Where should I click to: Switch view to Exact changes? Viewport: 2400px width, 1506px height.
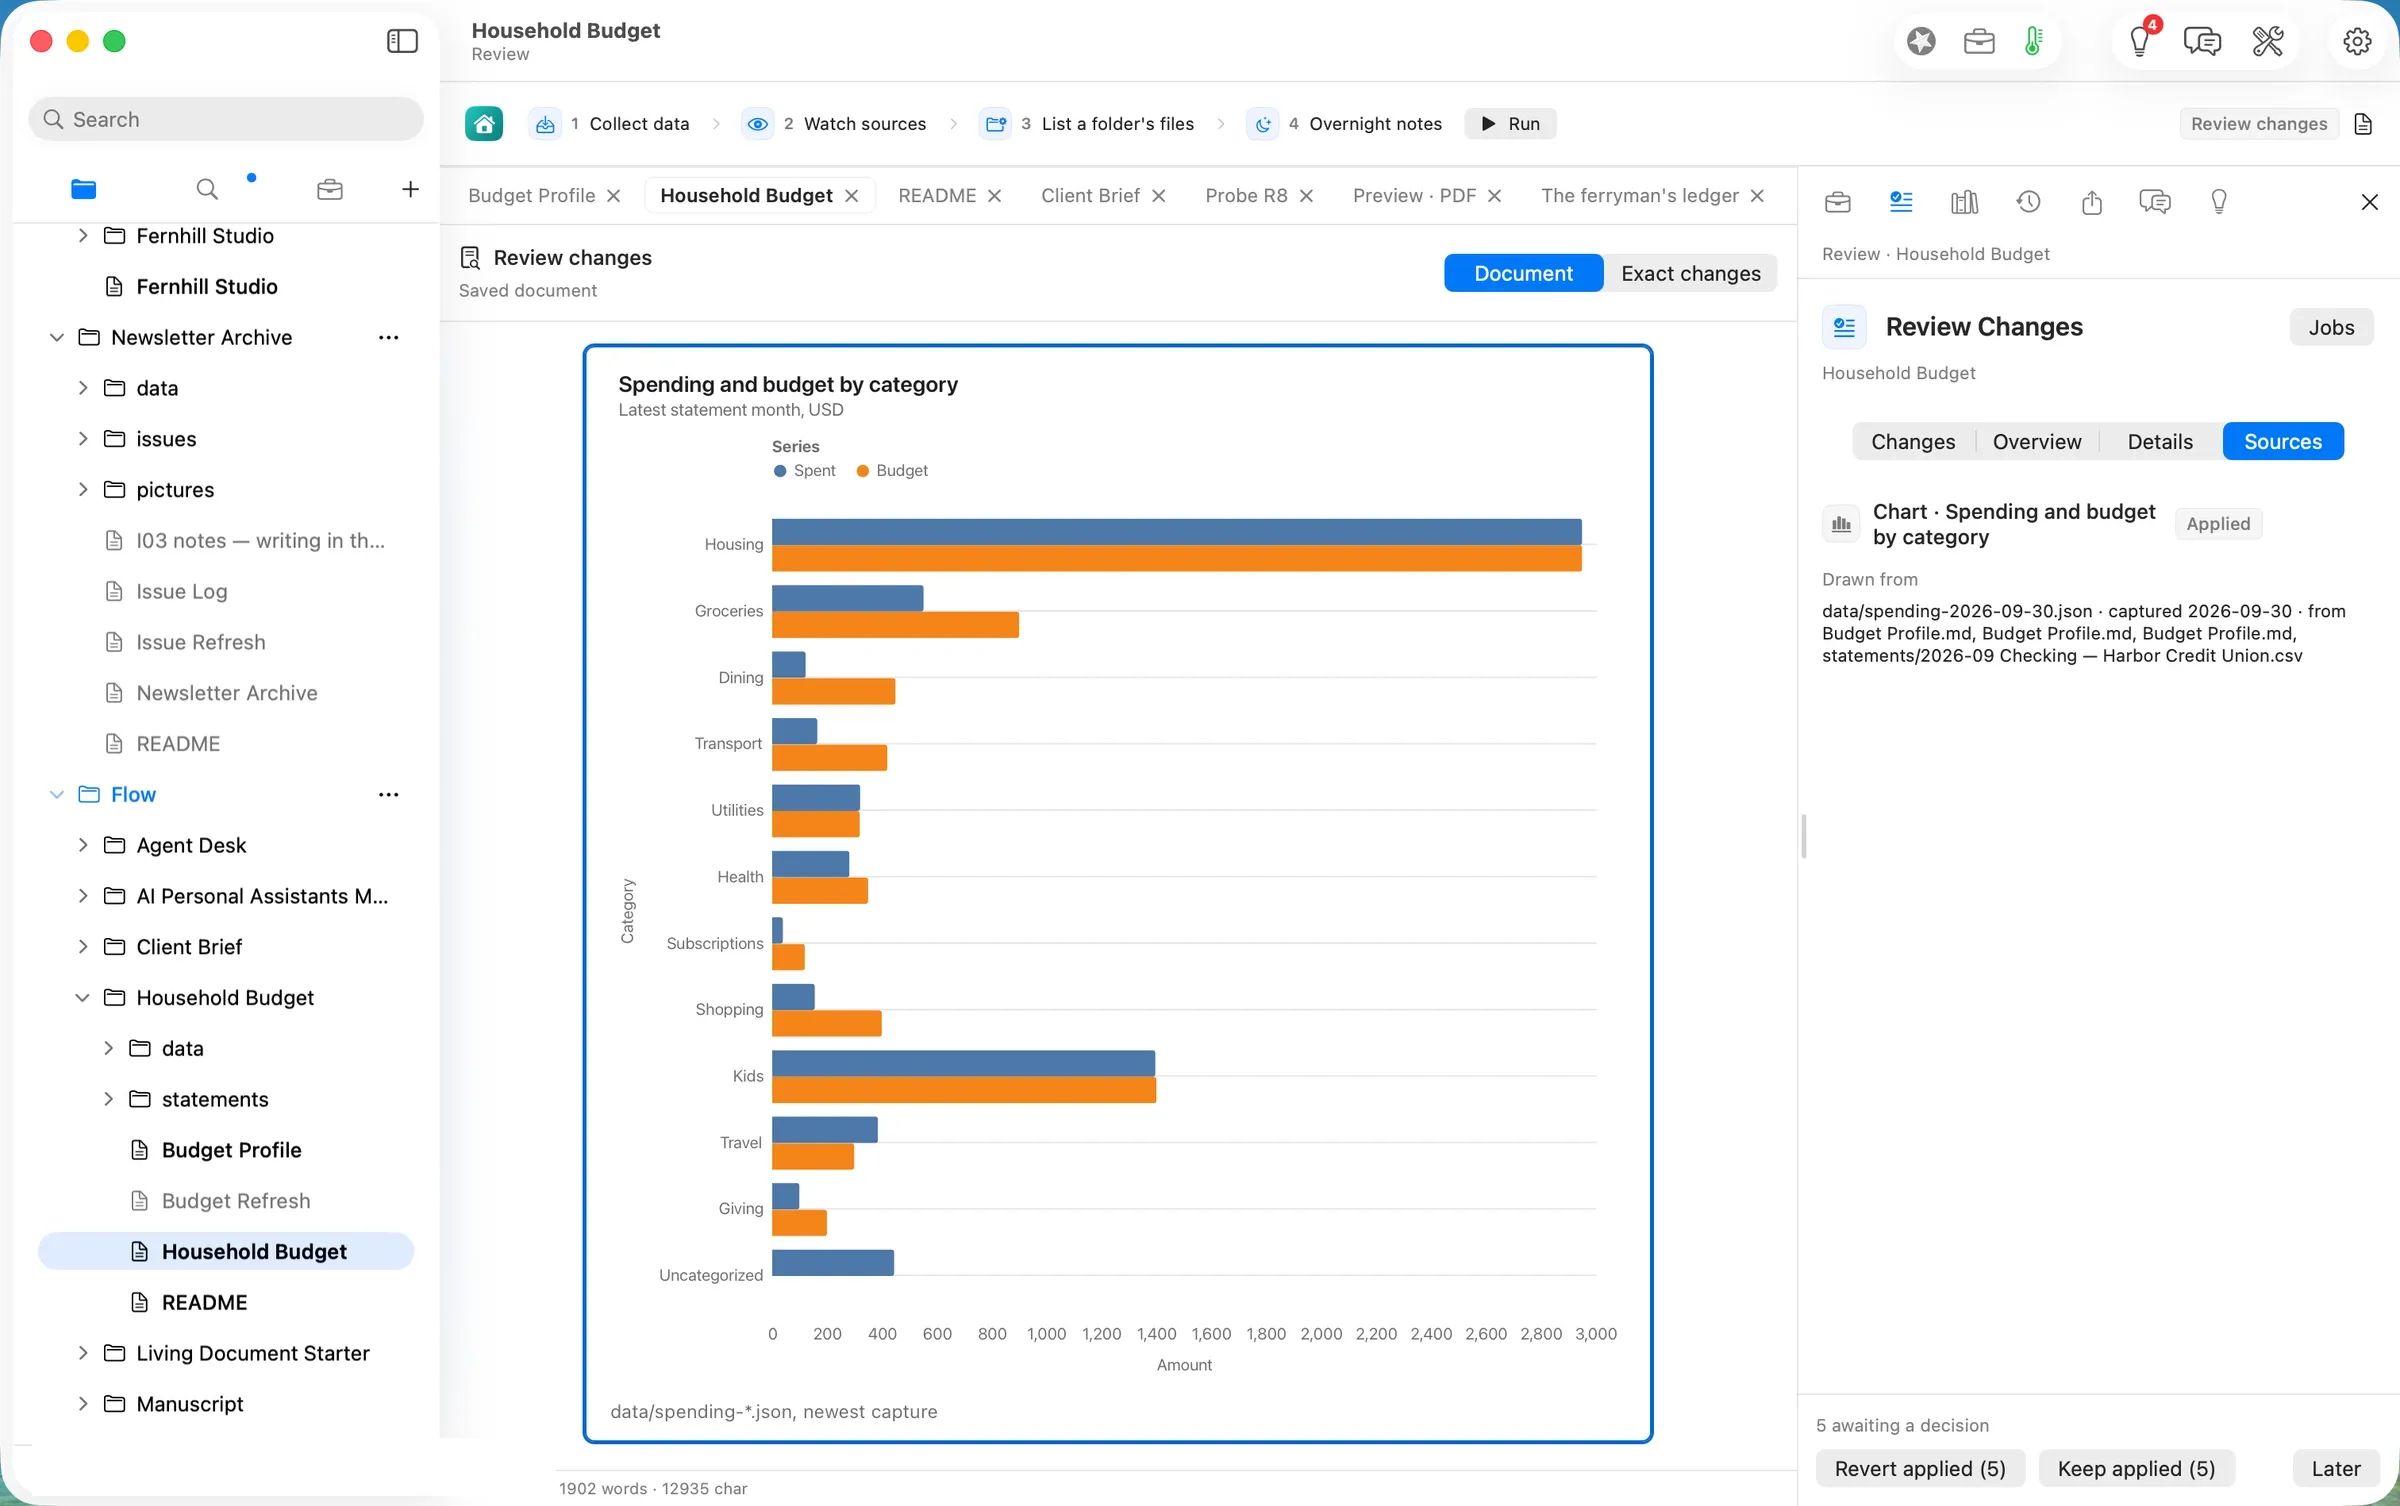point(1690,273)
